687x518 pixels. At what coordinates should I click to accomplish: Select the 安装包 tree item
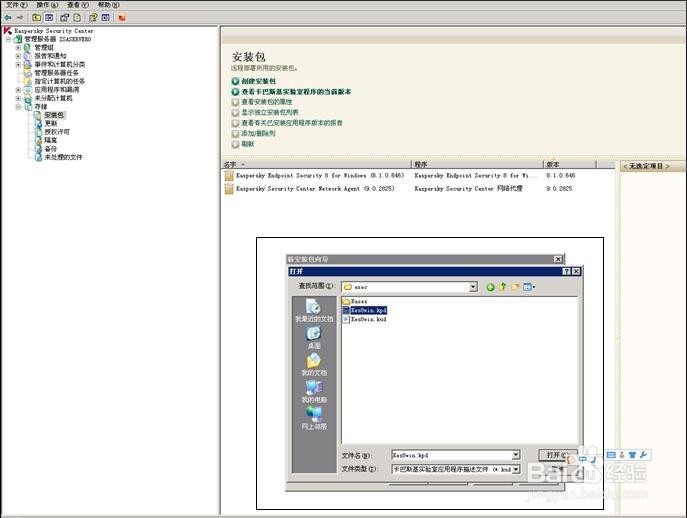pyautogui.click(x=54, y=115)
